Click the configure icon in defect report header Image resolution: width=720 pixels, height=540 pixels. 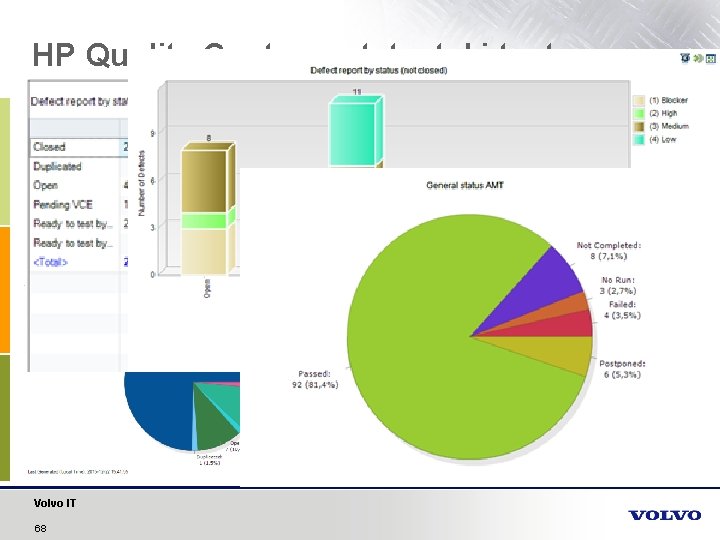click(685, 58)
